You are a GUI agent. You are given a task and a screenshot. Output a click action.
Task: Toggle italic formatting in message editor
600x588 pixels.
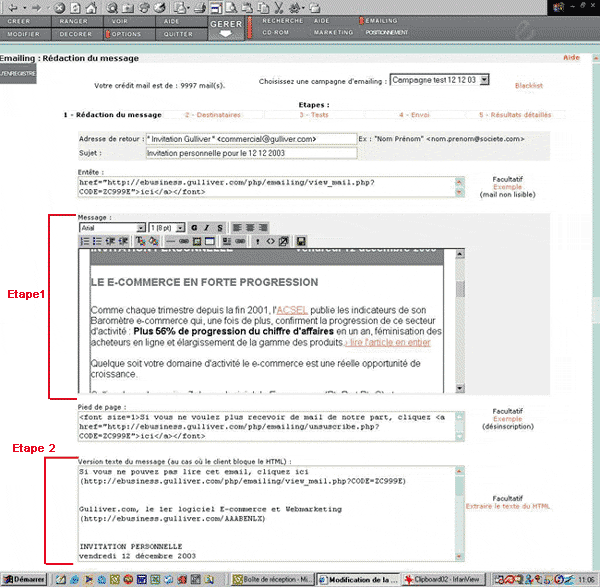[x=207, y=228]
